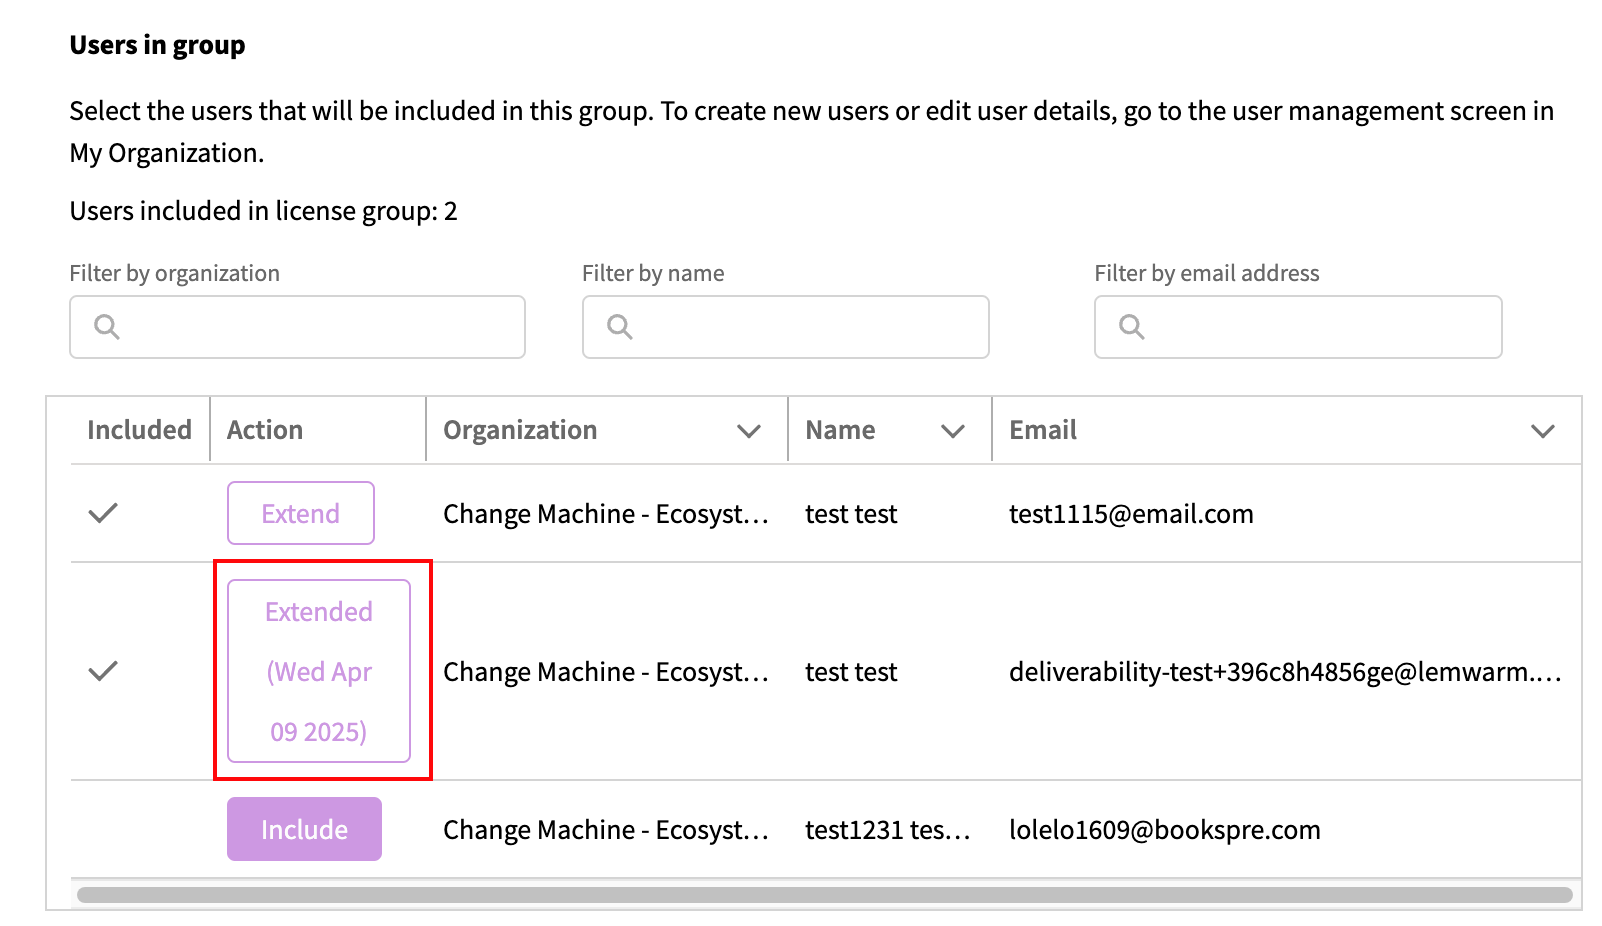1602x926 pixels.
Task: Click the Action column header
Action: click(x=265, y=430)
